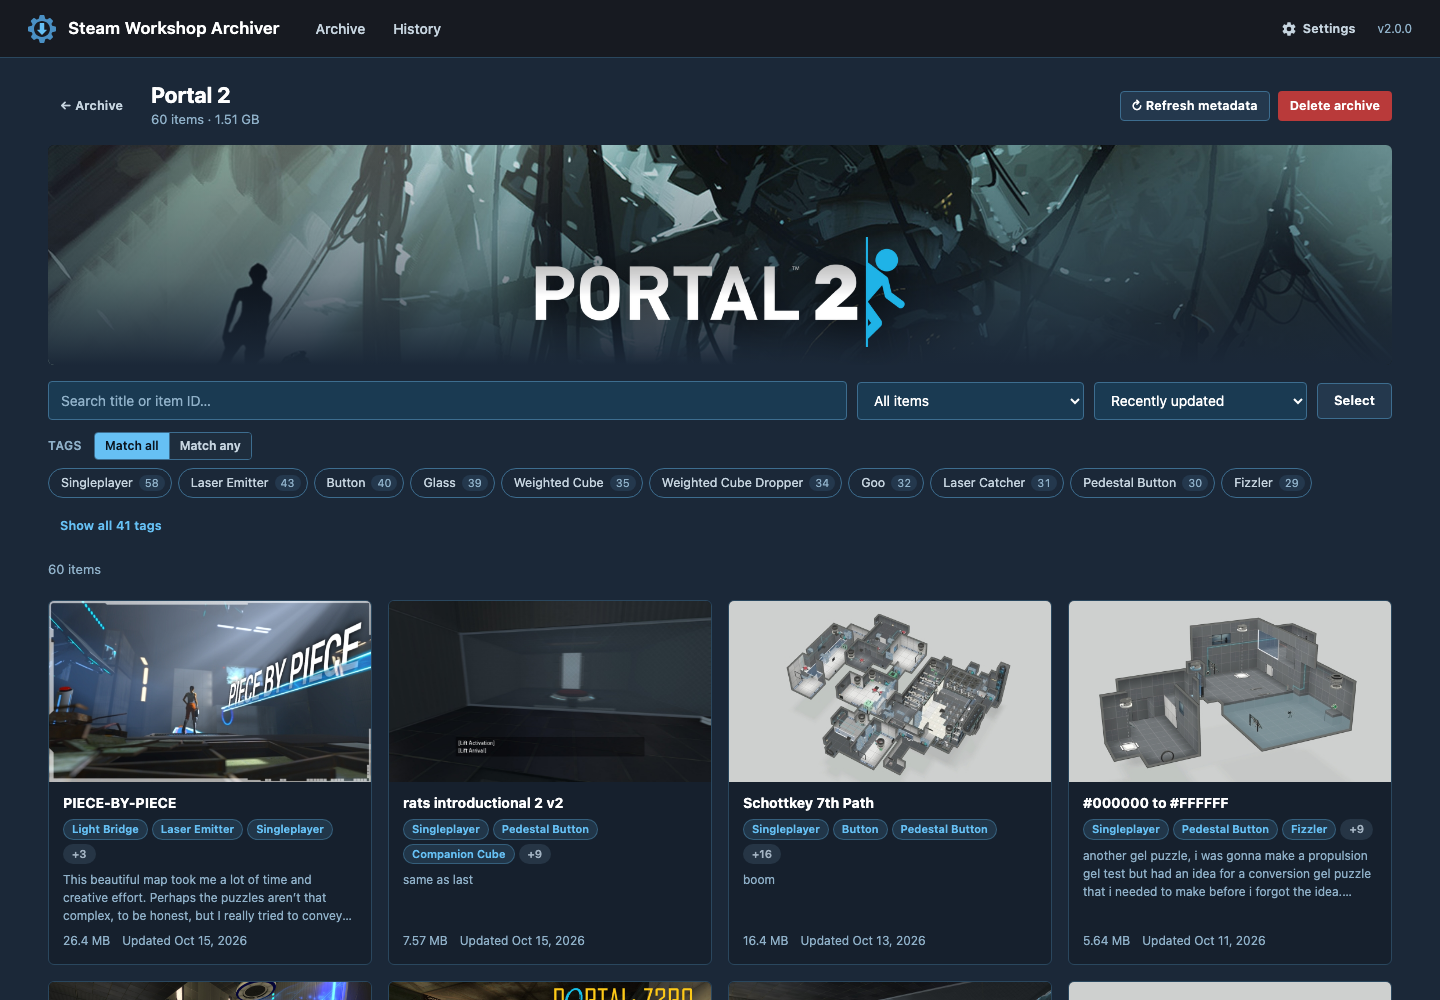Image resolution: width=1440 pixels, height=1000 pixels.
Task: Toggle the Glass 39 tag filter
Action: [453, 483]
